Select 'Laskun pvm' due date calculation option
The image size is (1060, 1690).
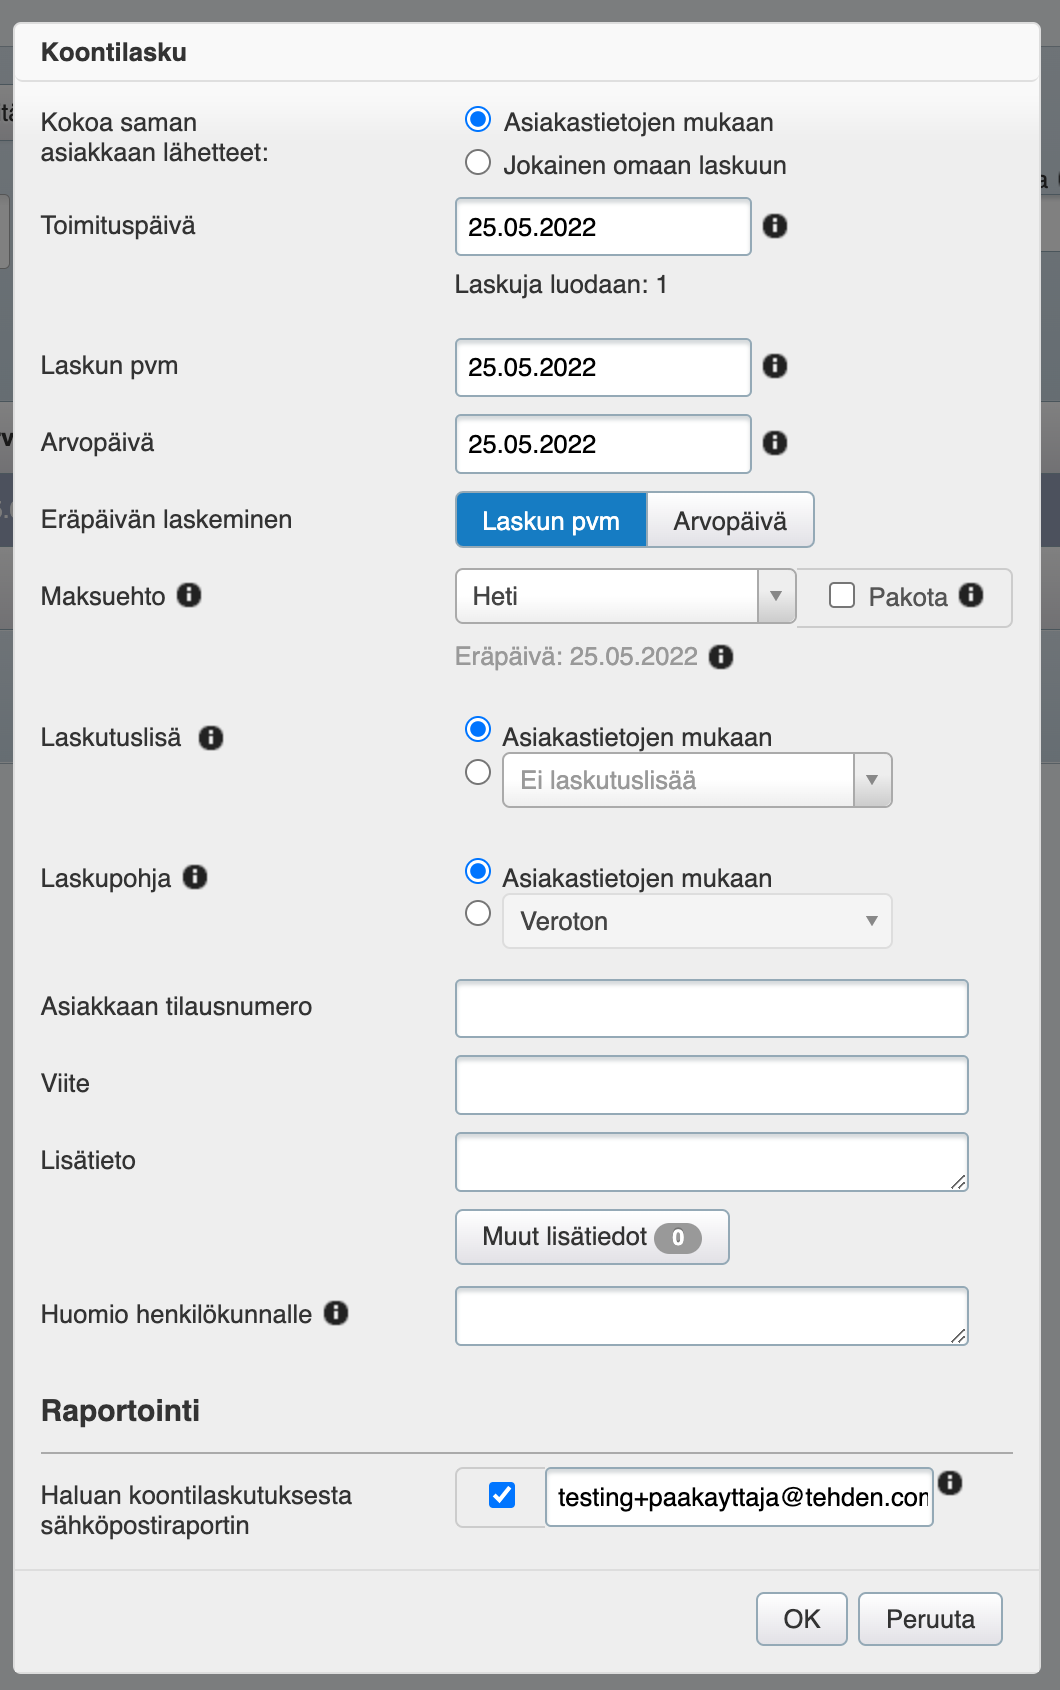coord(551,520)
